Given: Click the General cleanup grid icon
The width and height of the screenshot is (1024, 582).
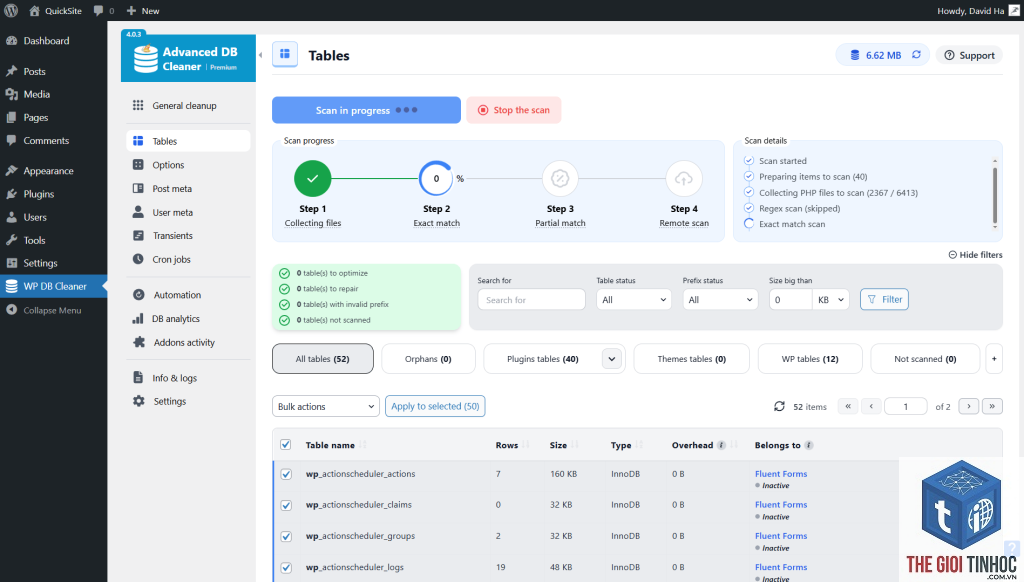Looking at the screenshot, I should pos(138,105).
